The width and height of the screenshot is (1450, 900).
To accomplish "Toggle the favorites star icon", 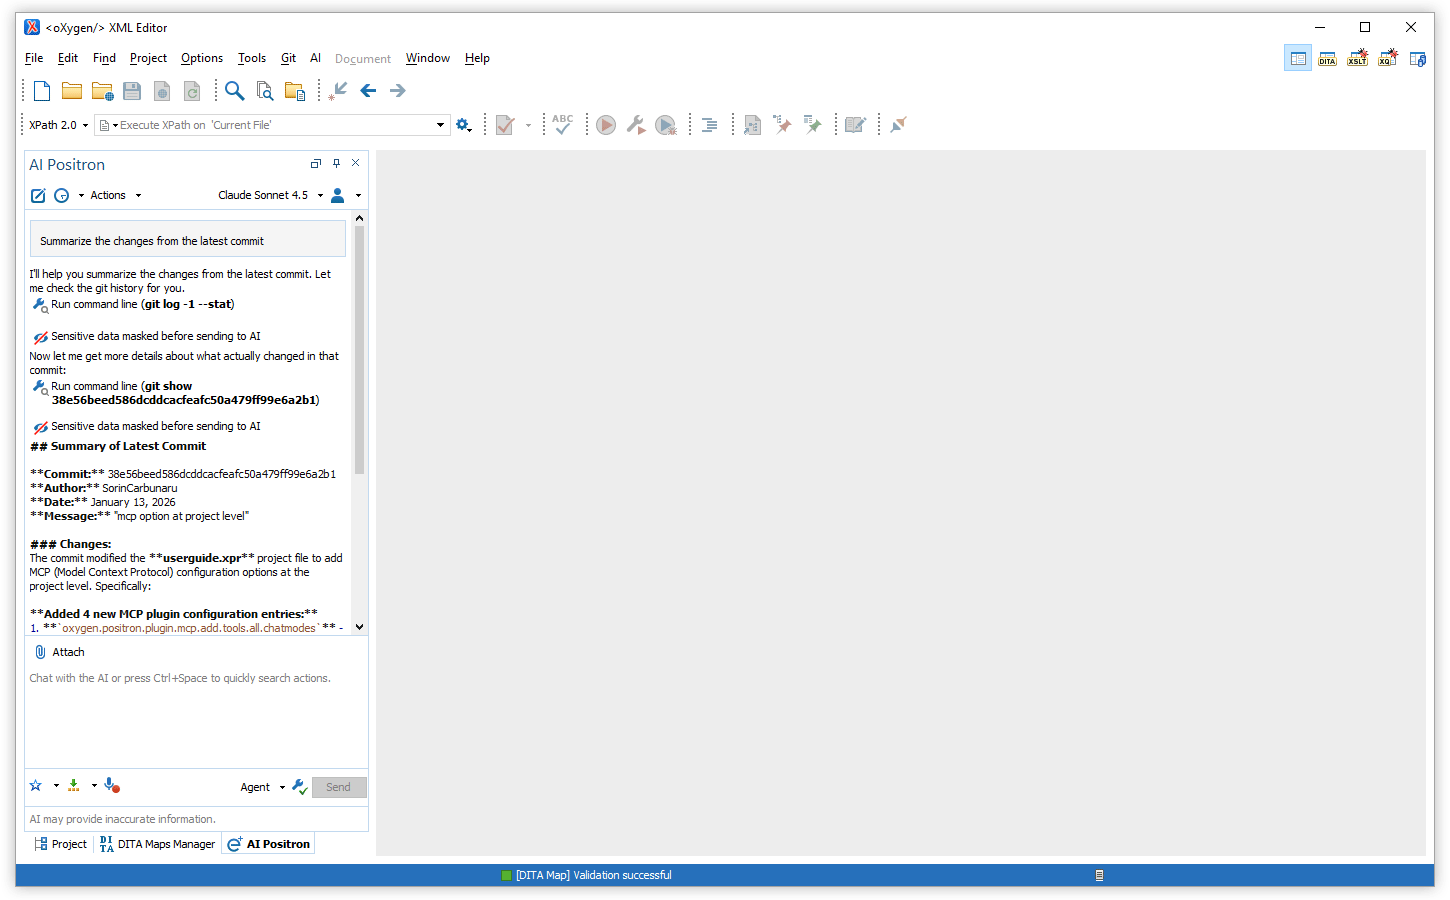I will click(36, 786).
